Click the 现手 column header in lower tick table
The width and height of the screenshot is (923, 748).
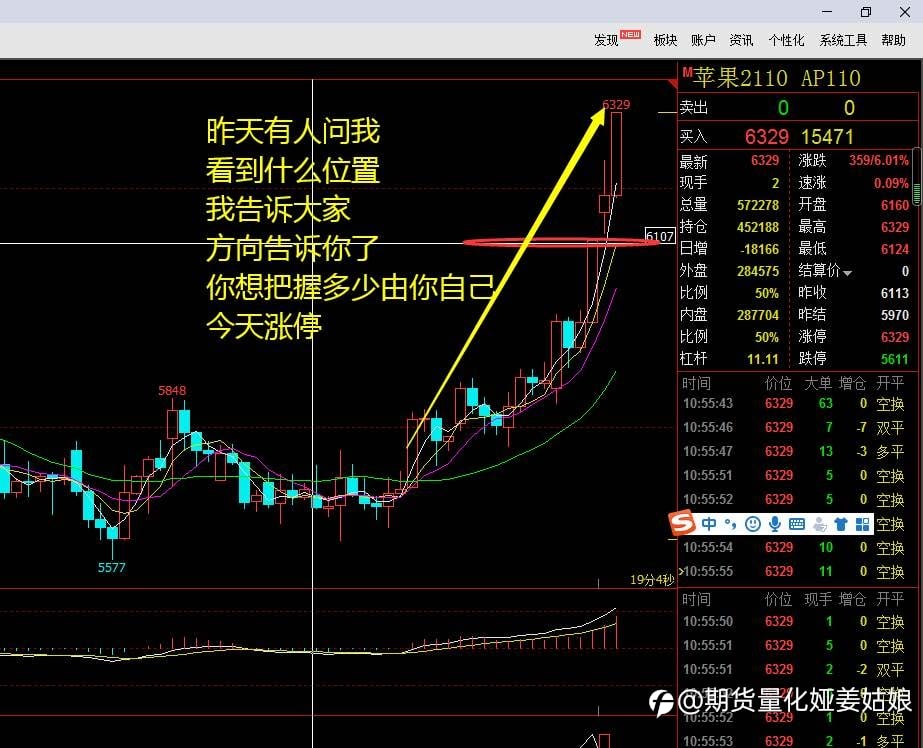818,599
